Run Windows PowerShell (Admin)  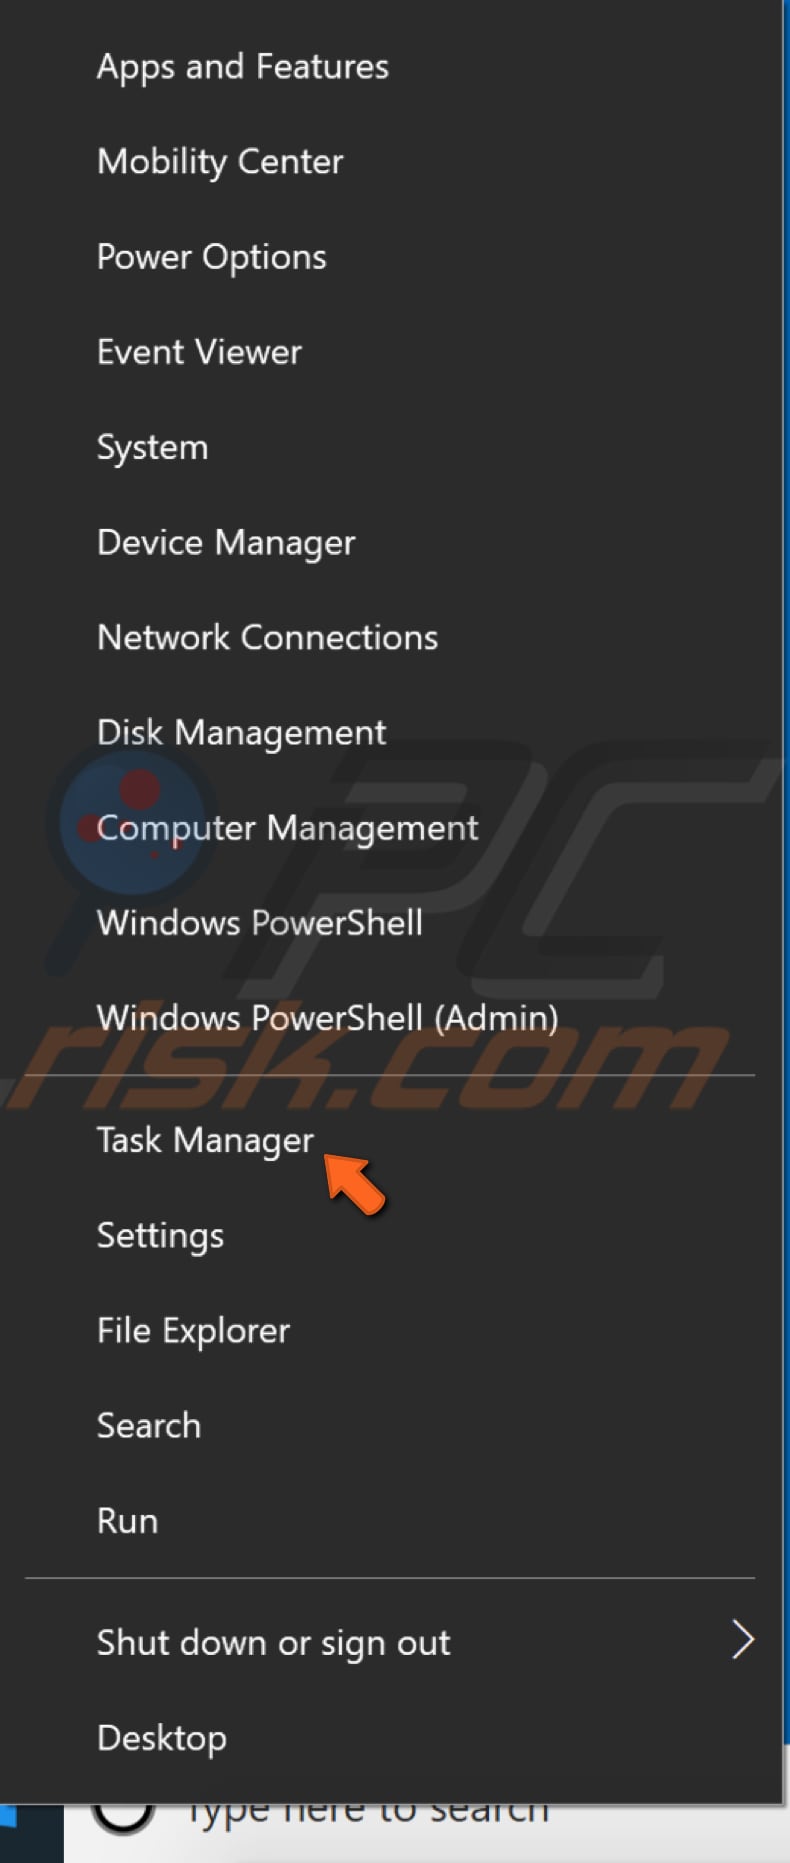327,1018
